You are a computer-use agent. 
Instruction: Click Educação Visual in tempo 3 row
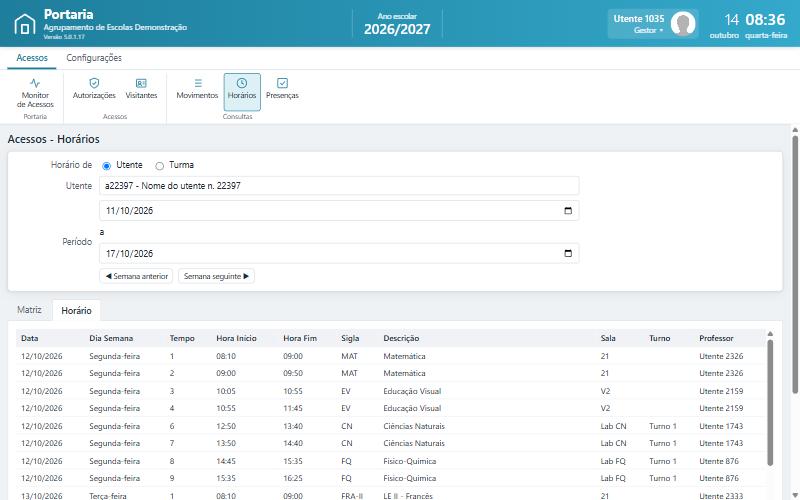coord(412,391)
